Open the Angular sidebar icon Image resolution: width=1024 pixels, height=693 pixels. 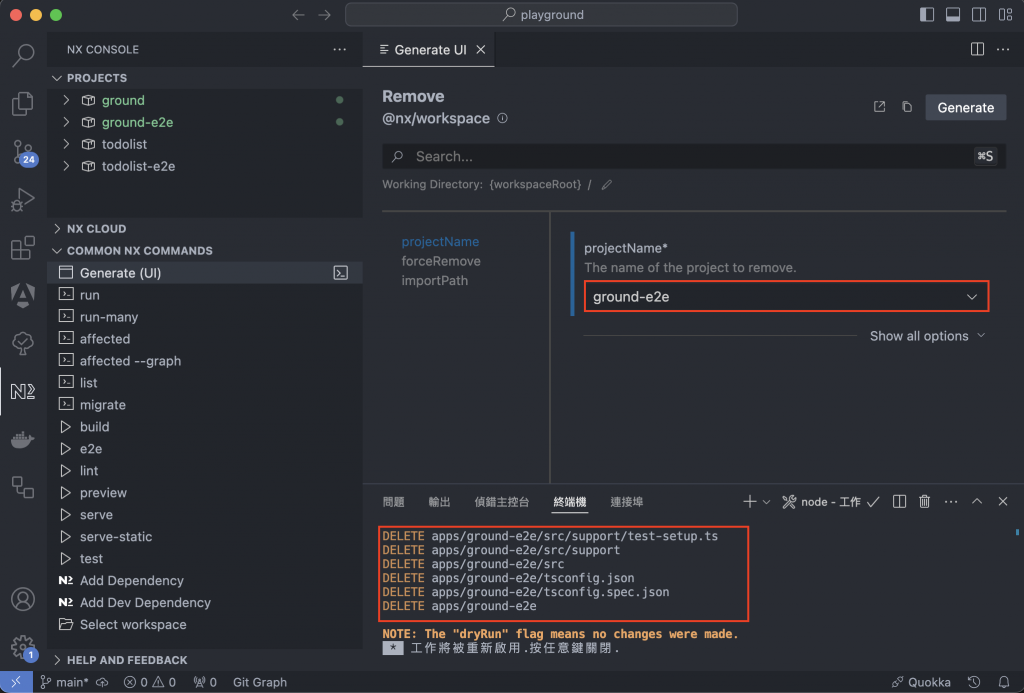[23, 295]
